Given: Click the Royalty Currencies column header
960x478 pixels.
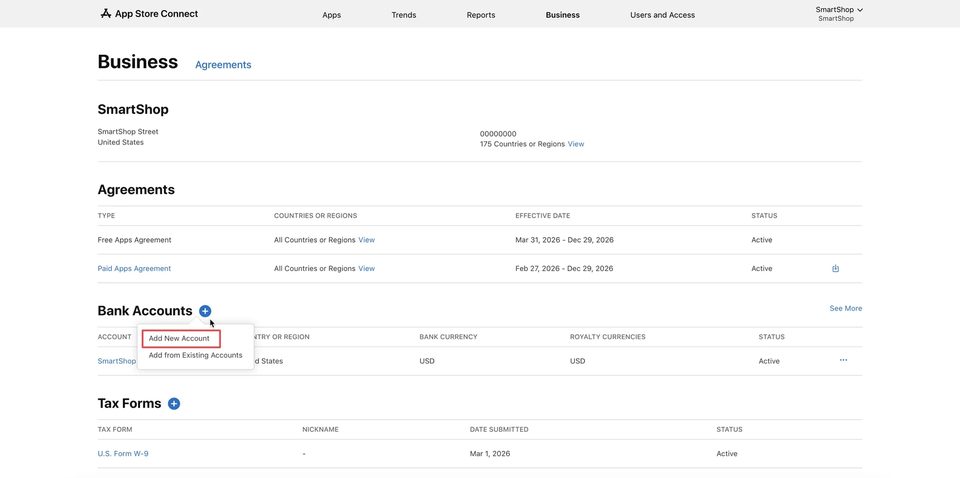Looking at the screenshot, I should pos(607,337).
